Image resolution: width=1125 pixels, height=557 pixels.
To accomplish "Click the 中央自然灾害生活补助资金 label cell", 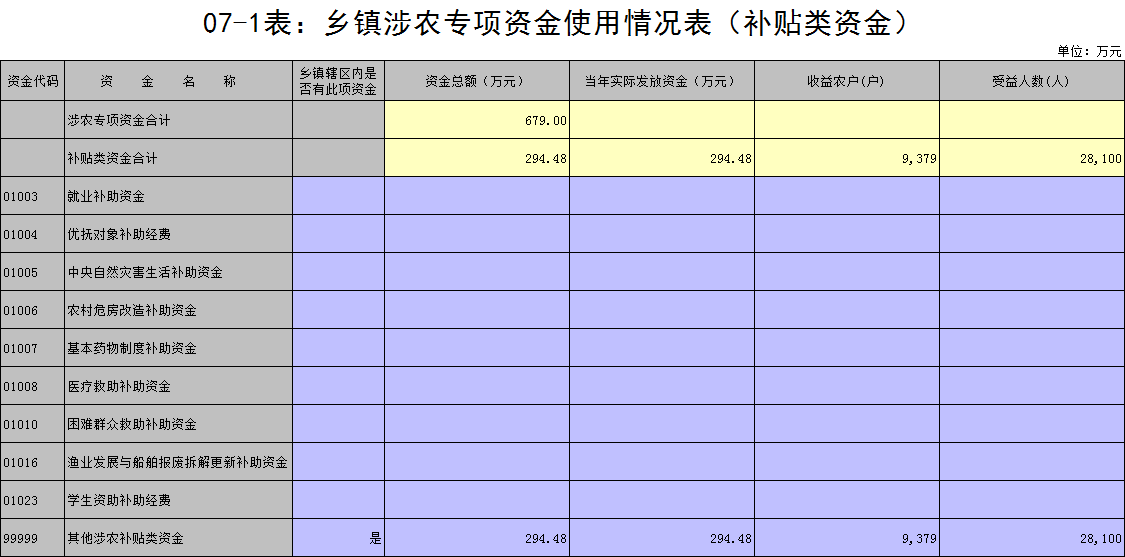I will click(178, 272).
